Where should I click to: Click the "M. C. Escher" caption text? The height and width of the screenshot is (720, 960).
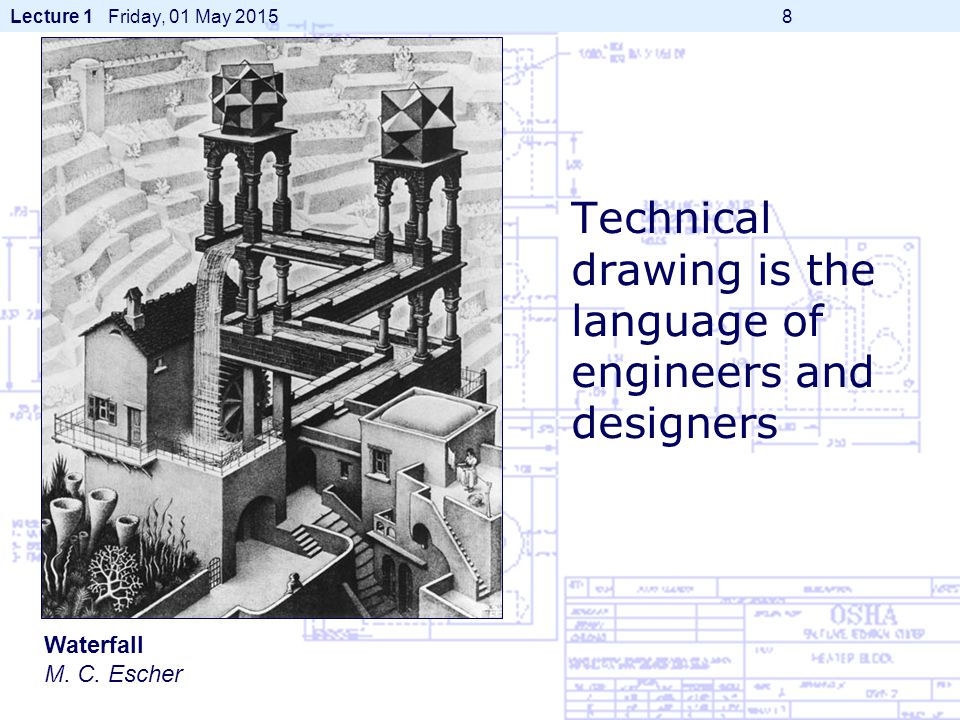[114, 674]
